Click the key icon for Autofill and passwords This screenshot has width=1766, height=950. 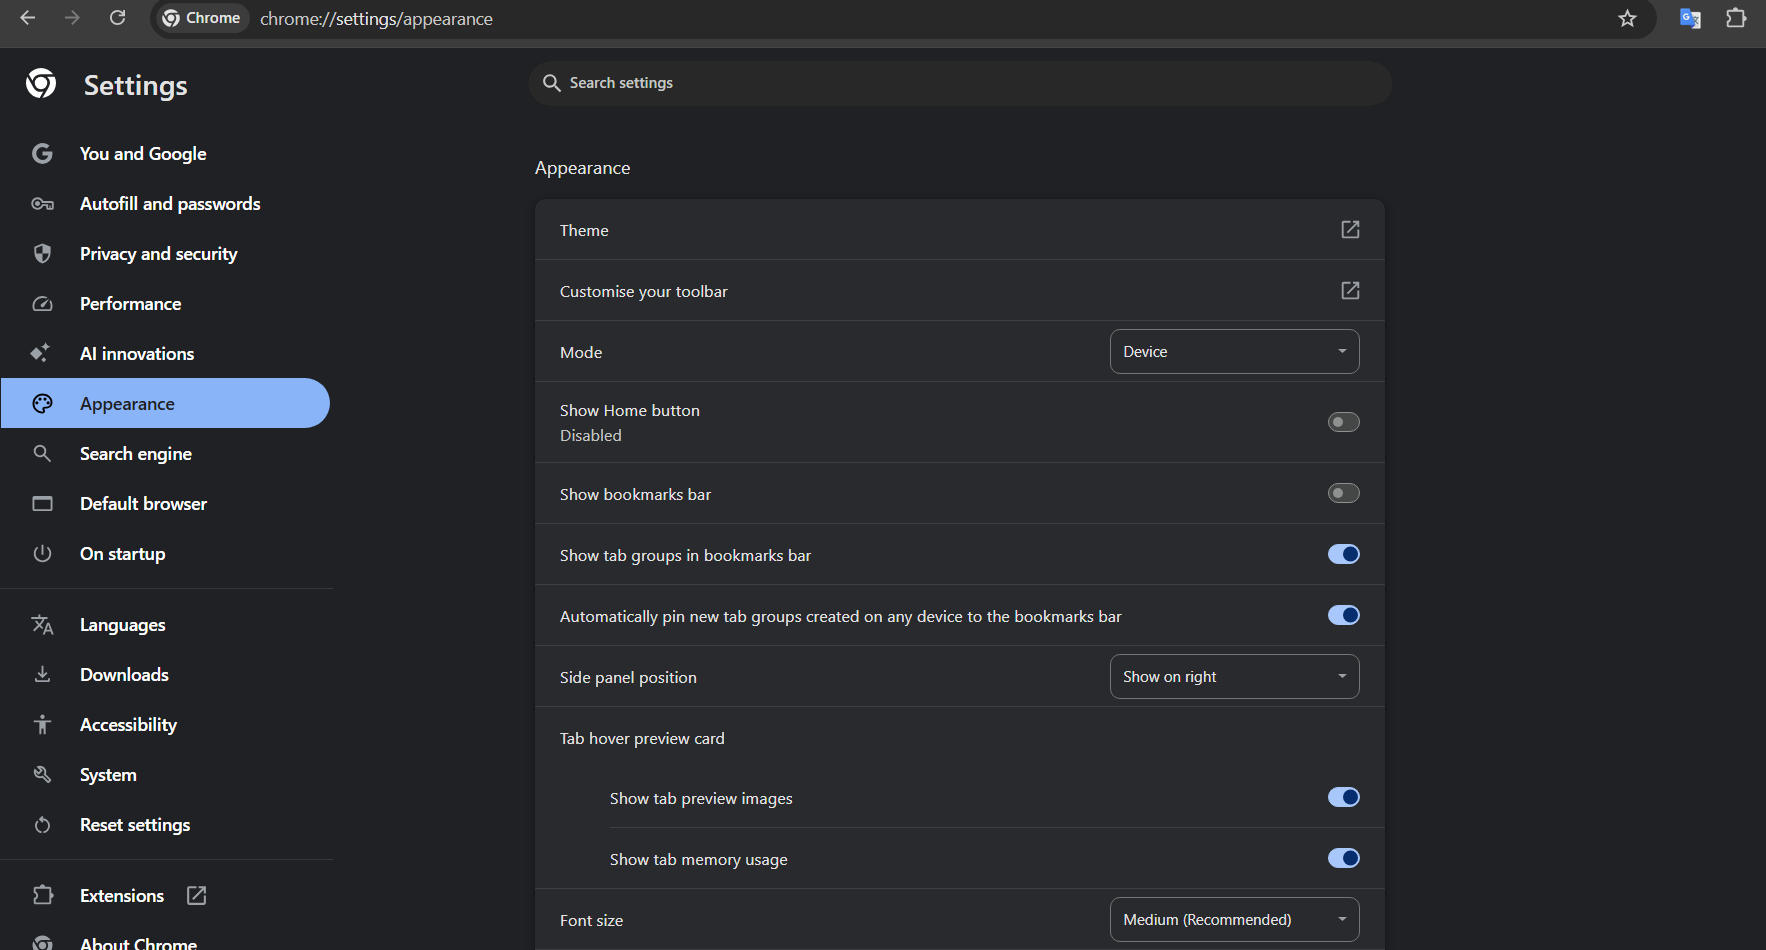click(42, 204)
